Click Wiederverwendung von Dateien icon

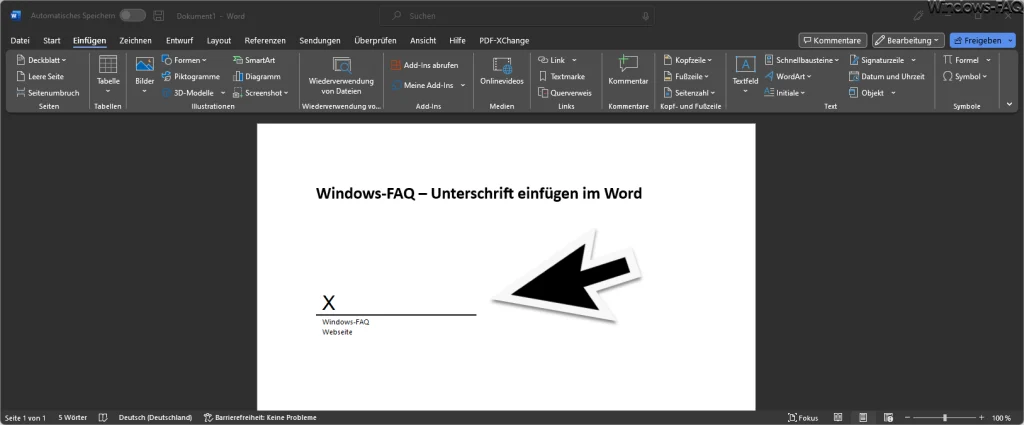341,65
